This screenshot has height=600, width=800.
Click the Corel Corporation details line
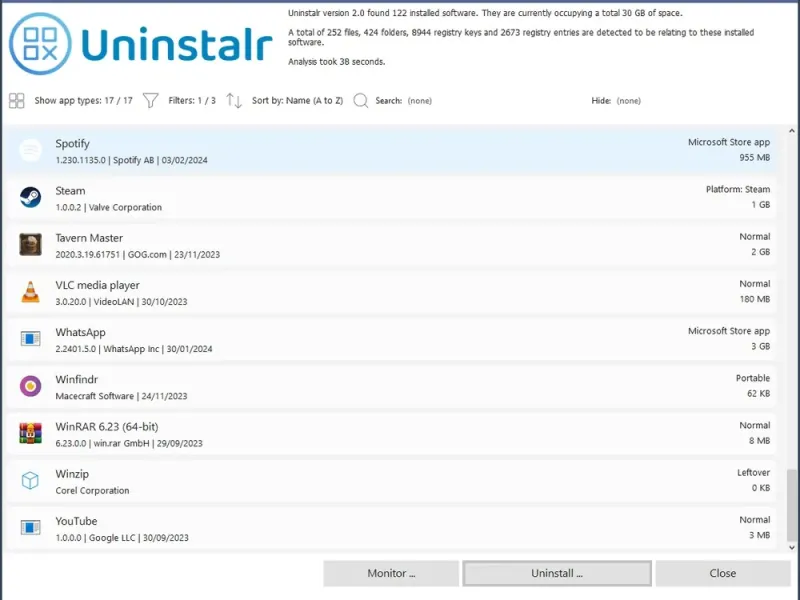[92, 490]
